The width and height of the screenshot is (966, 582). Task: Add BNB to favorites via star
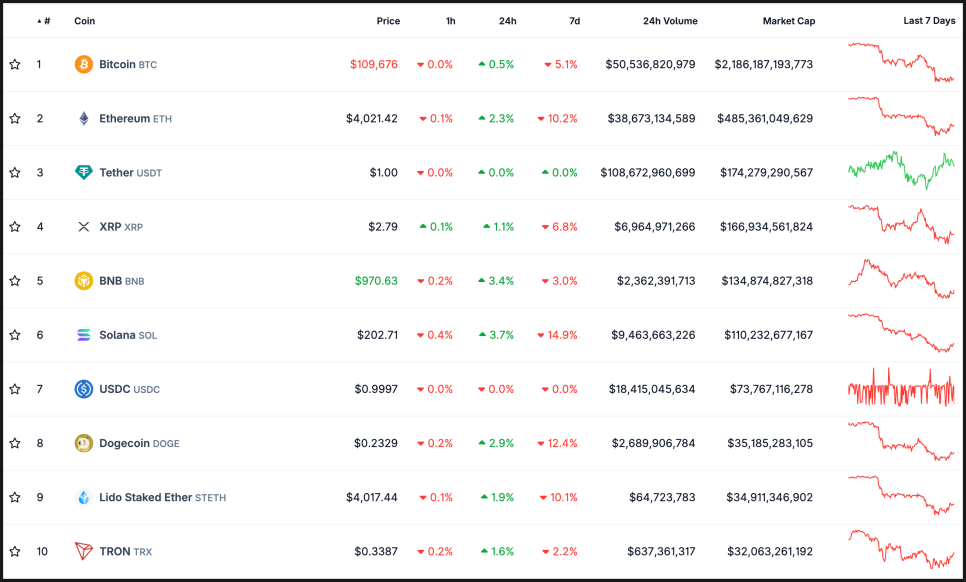click(x=15, y=281)
